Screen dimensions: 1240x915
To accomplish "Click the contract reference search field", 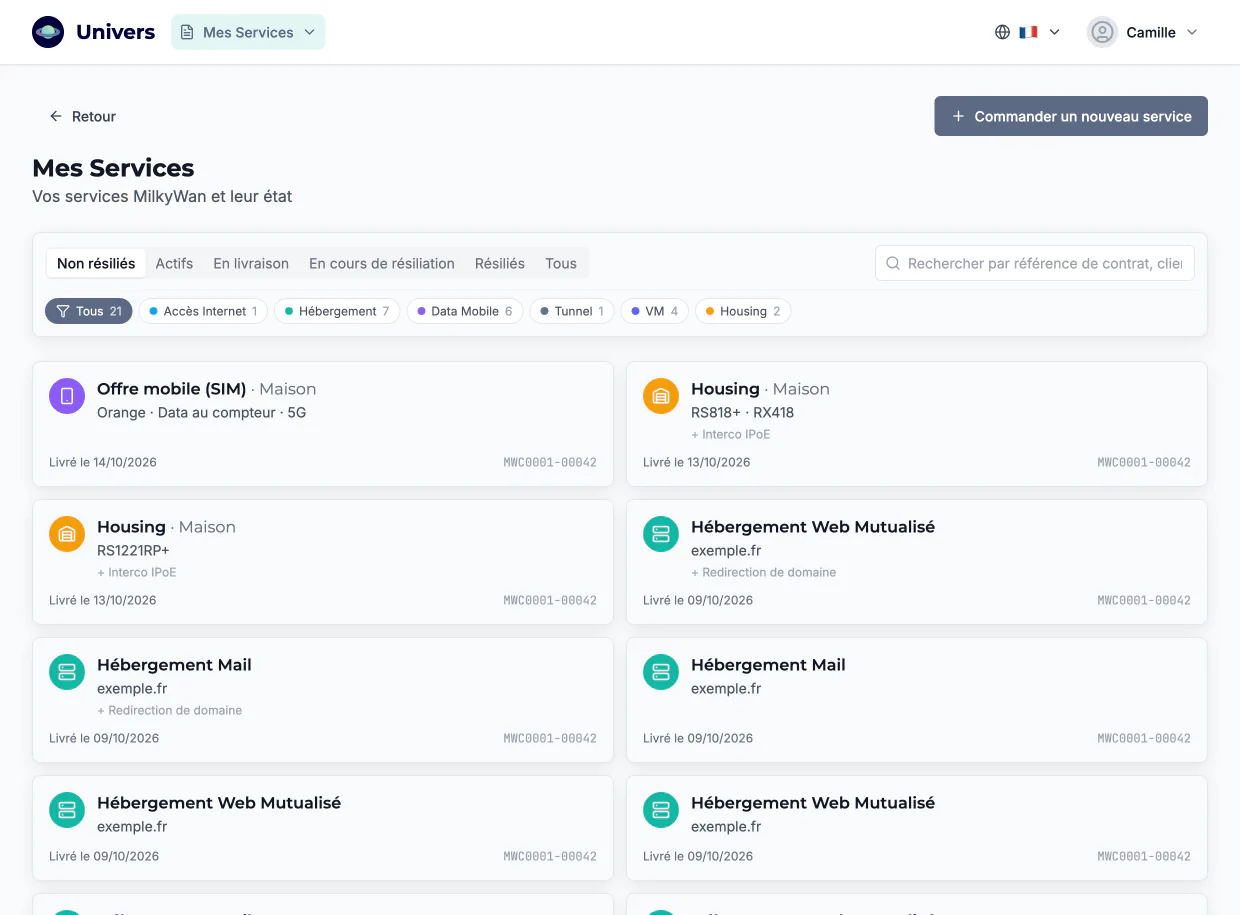I will click(x=1034, y=263).
